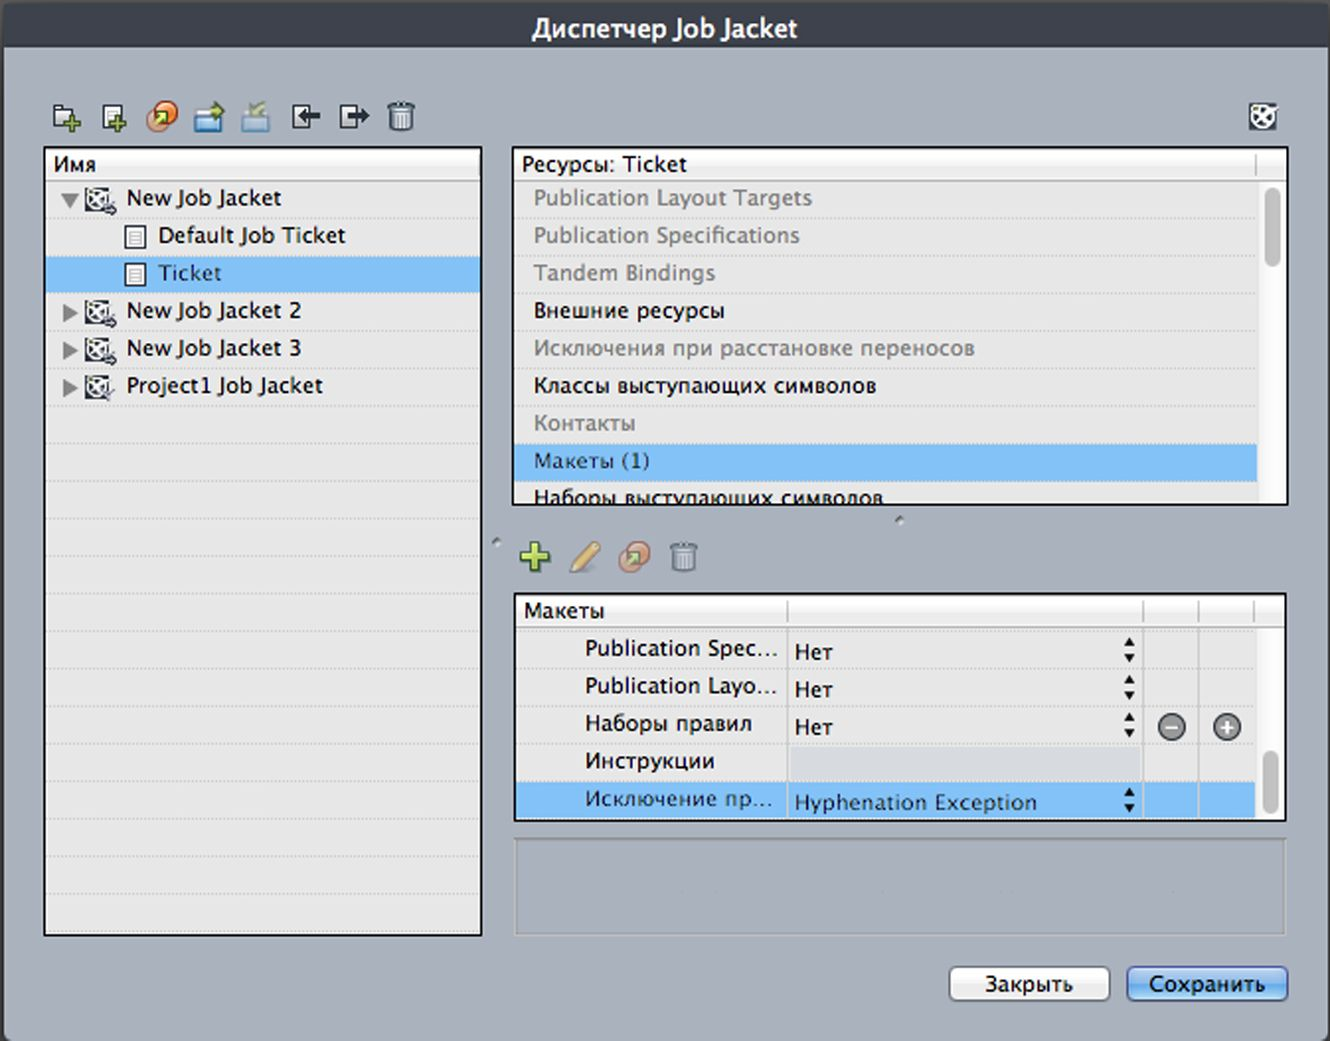The width and height of the screenshot is (1330, 1041).
Task: Select New Job Jacket 2 in the list
Action: 263,311
